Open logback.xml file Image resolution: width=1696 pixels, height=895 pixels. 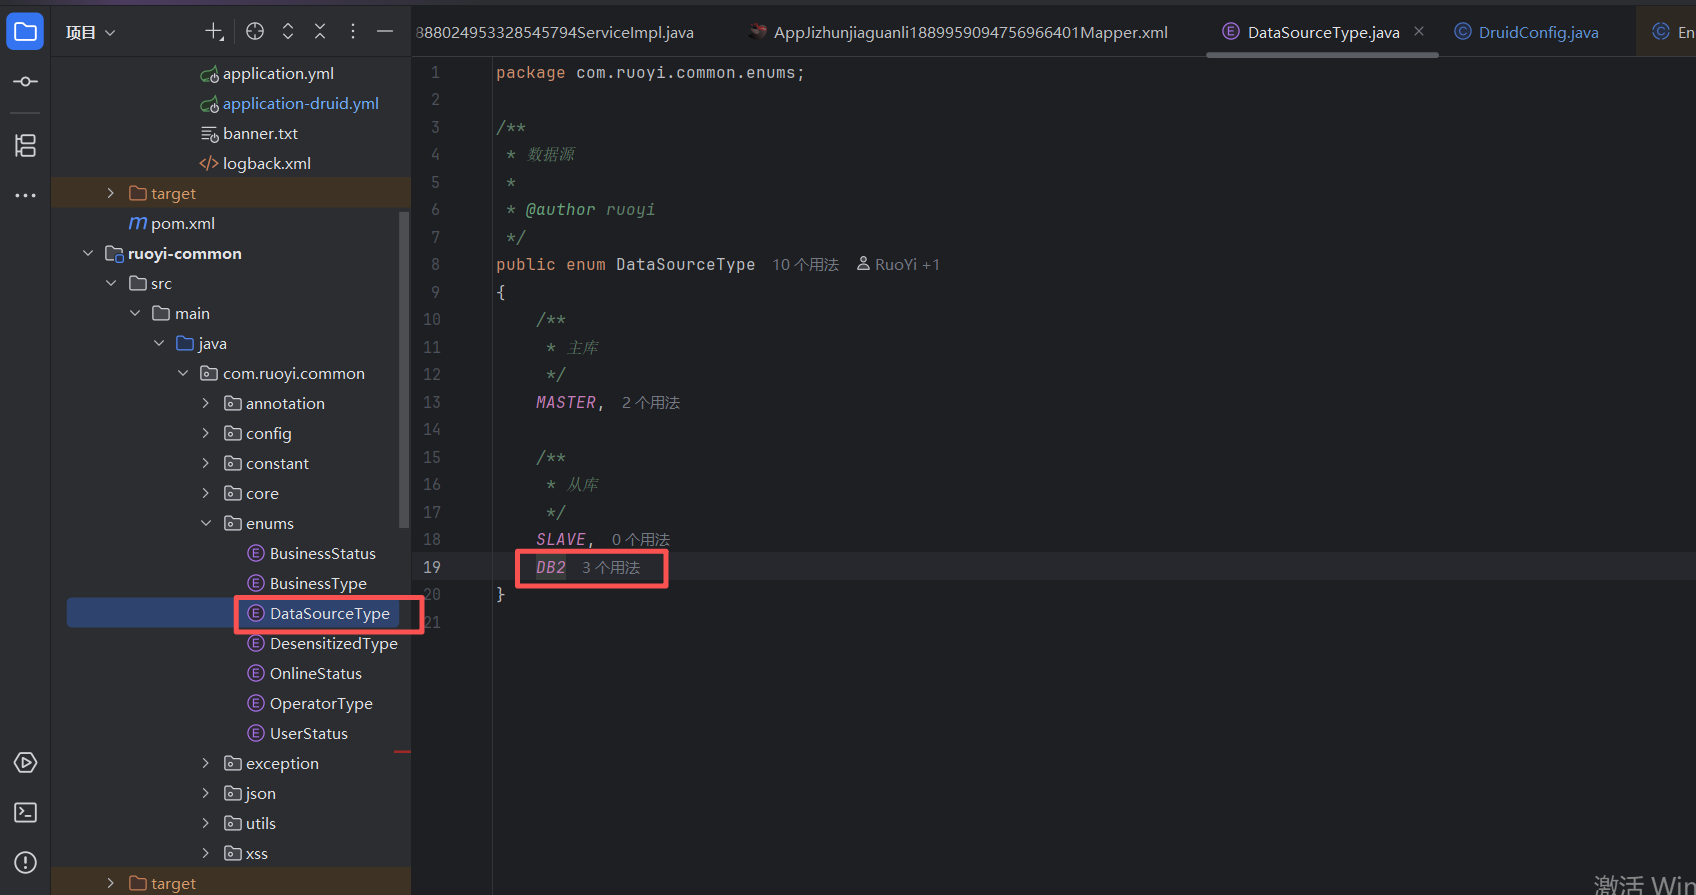[255, 164]
